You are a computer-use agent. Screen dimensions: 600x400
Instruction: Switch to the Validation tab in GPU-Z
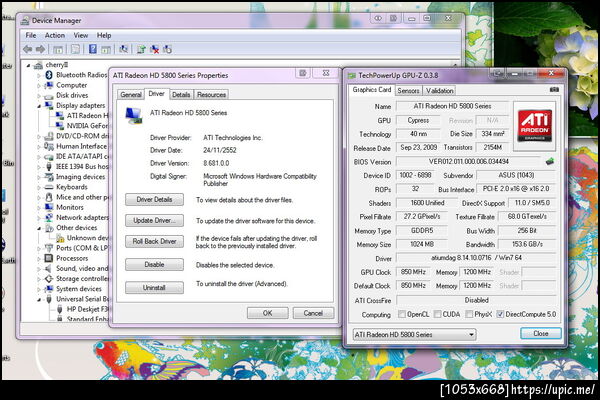(440, 91)
